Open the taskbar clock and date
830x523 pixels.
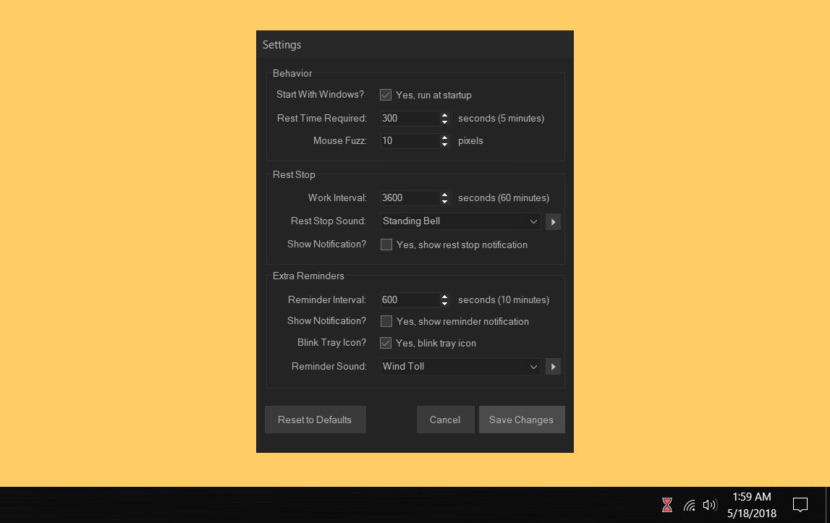tap(752, 505)
